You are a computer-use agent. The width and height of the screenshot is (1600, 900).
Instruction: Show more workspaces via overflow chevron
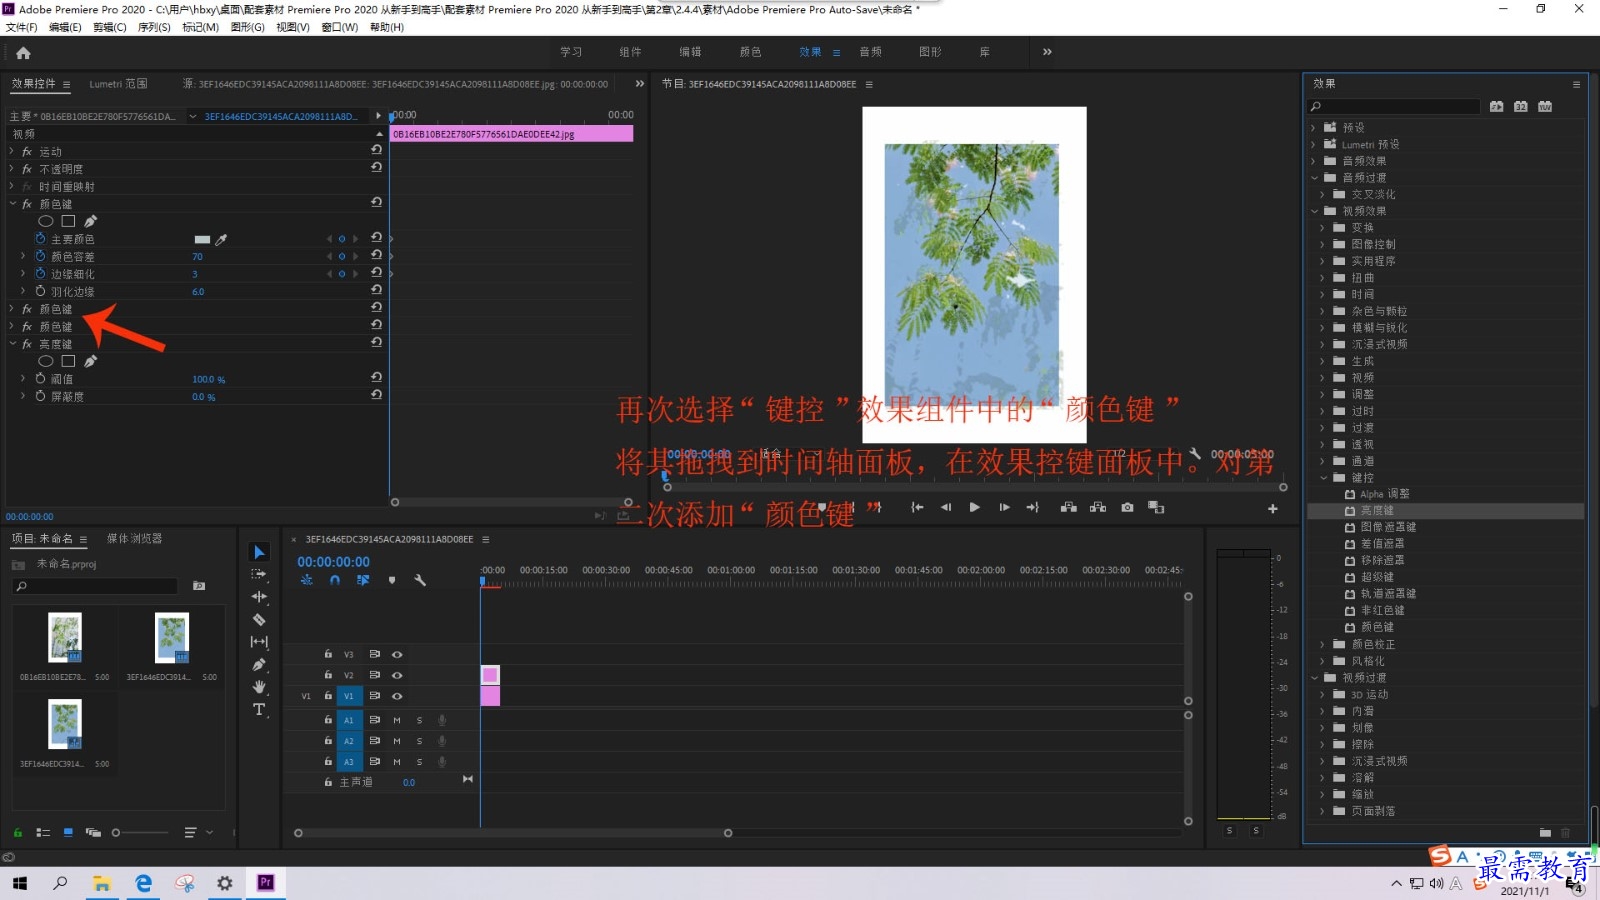click(x=1047, y=52)
